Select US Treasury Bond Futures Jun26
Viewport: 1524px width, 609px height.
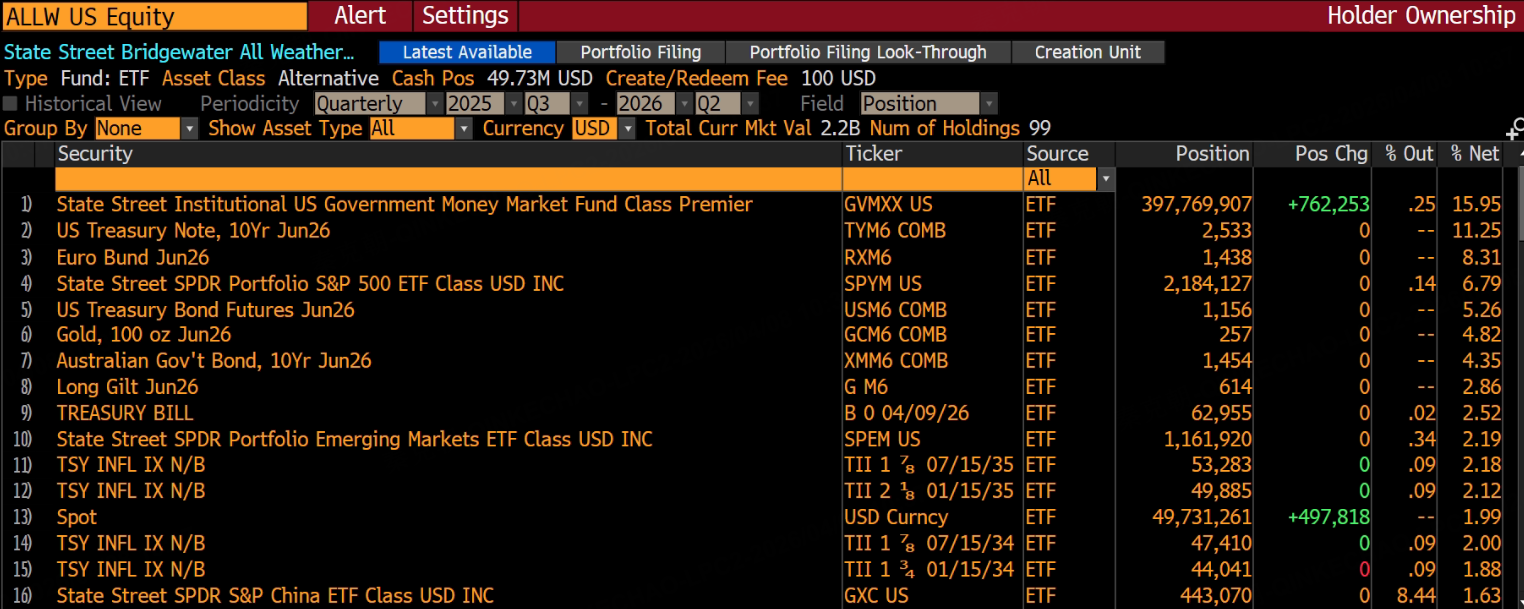(206, 309)
